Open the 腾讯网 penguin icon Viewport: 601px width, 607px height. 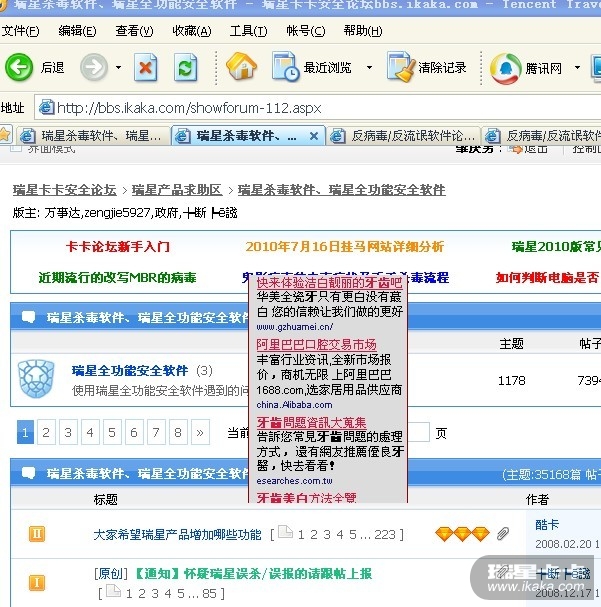click(505, 69)
